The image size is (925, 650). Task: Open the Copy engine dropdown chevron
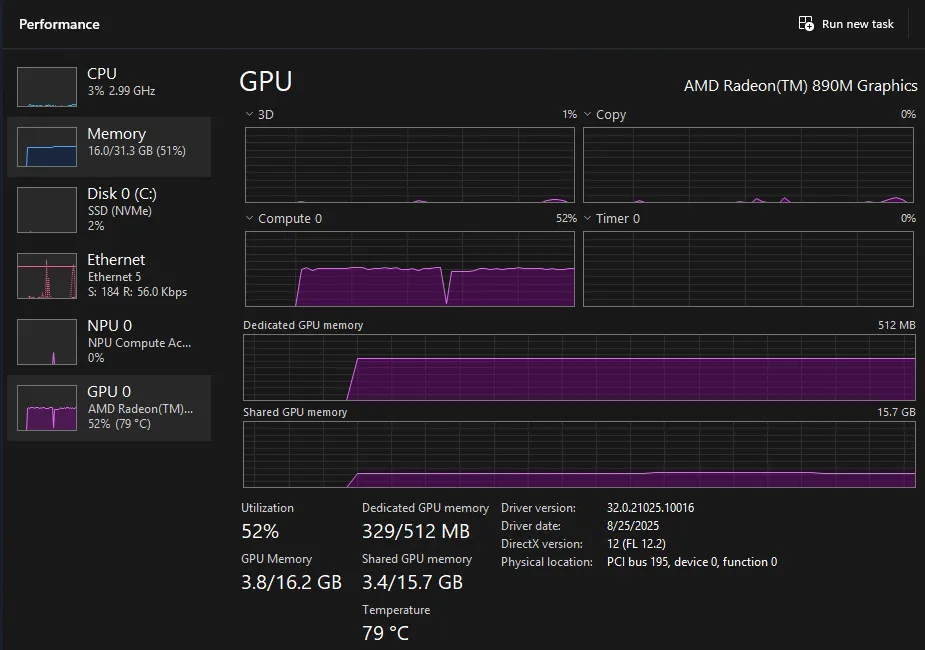[x=588, y=114]
